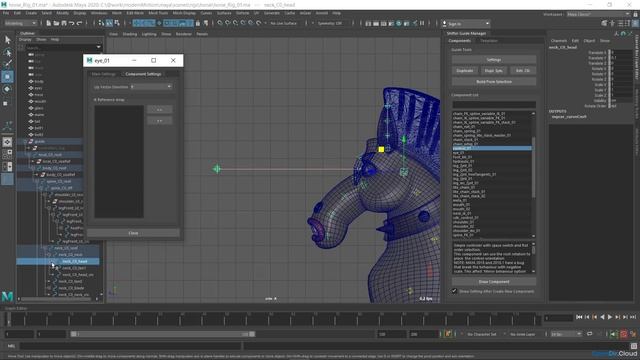The width and height of the screenshot is (640, 360).
Task: Open the Outliner Display menu
Action: pyautogui.click(x=25, y=40)
